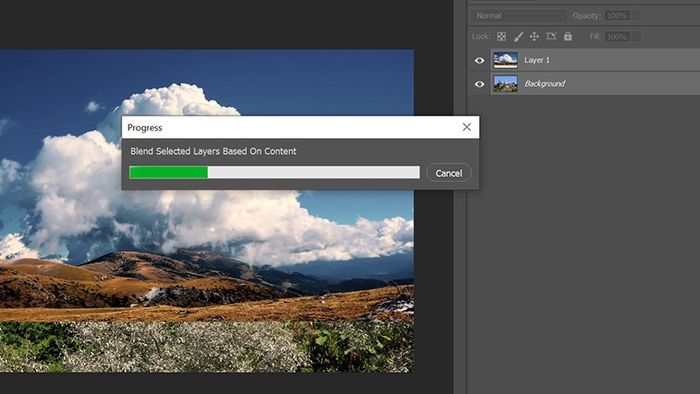Image resolution: width=700 pixels, height=394 pixels.
Task: Click the artboard nesting lock icon
Action: (551, 37)
